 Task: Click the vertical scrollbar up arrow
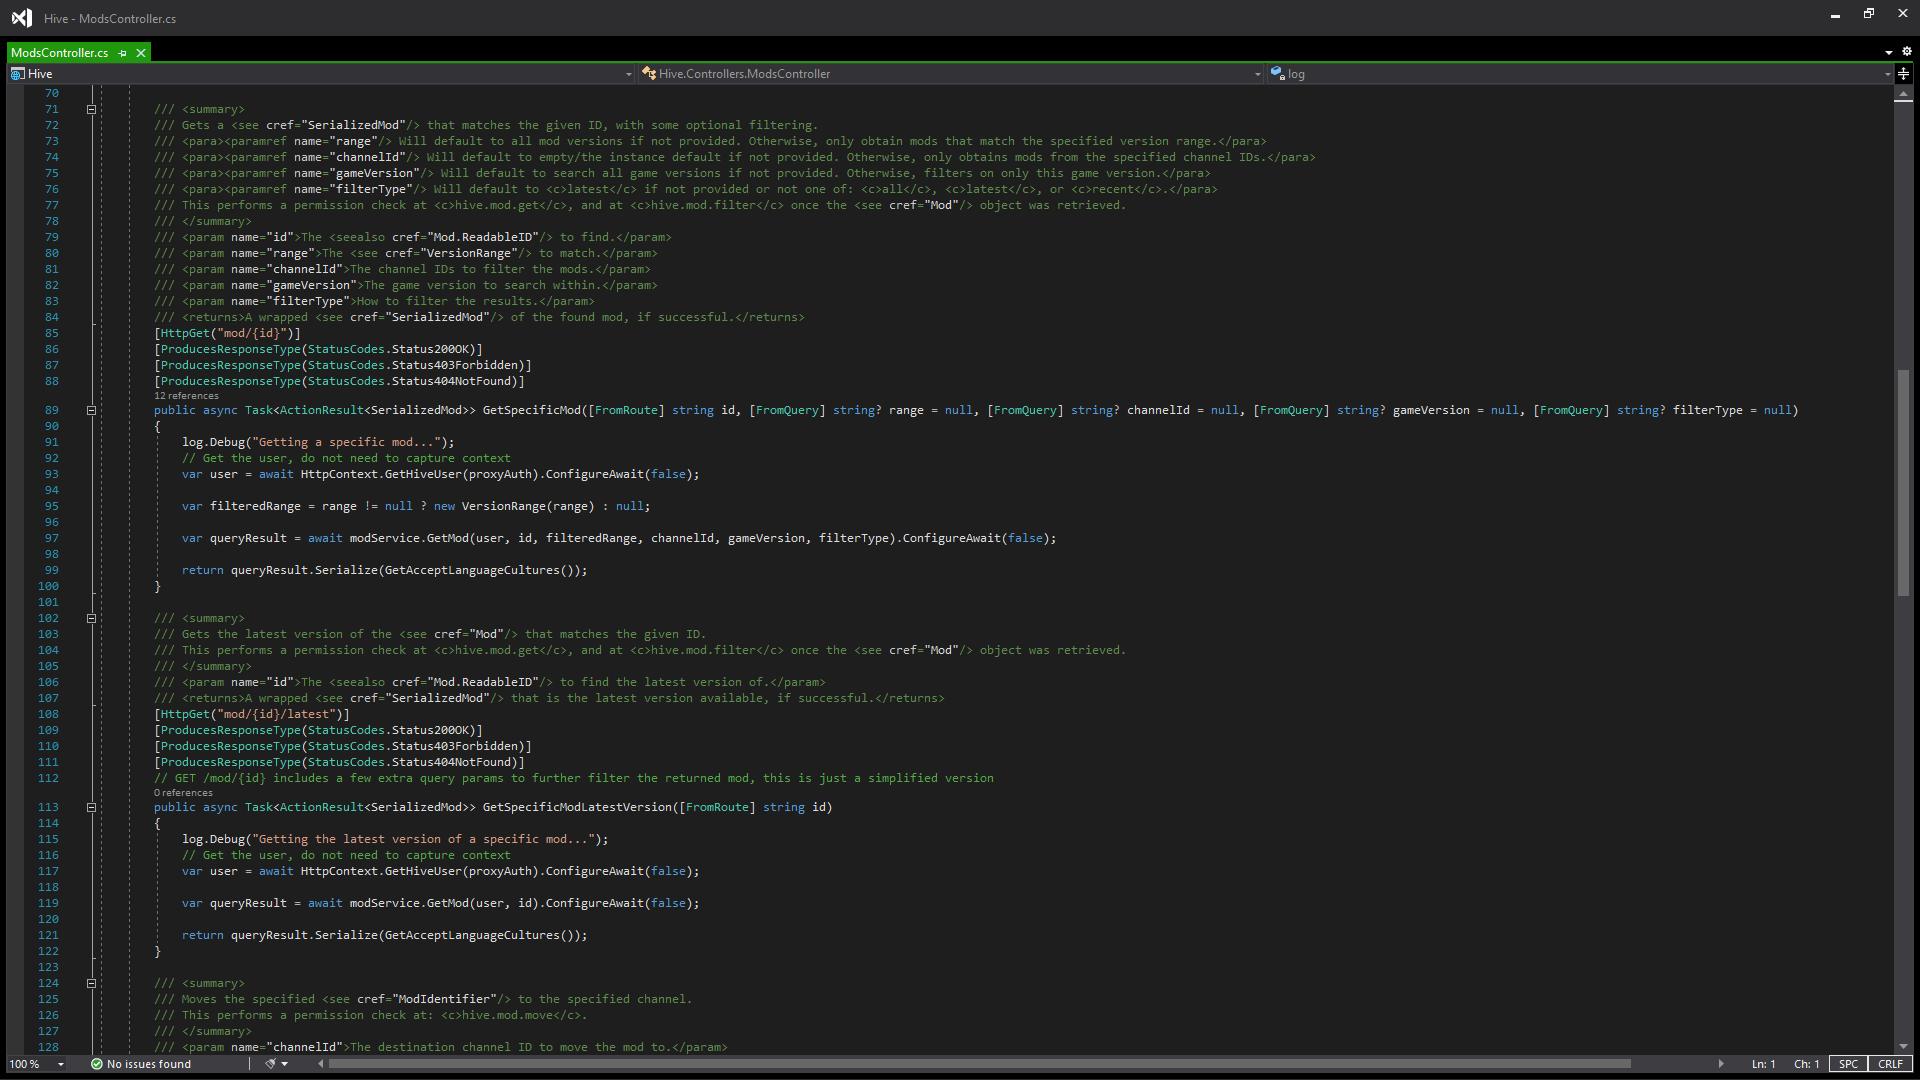click(1903, 94)
